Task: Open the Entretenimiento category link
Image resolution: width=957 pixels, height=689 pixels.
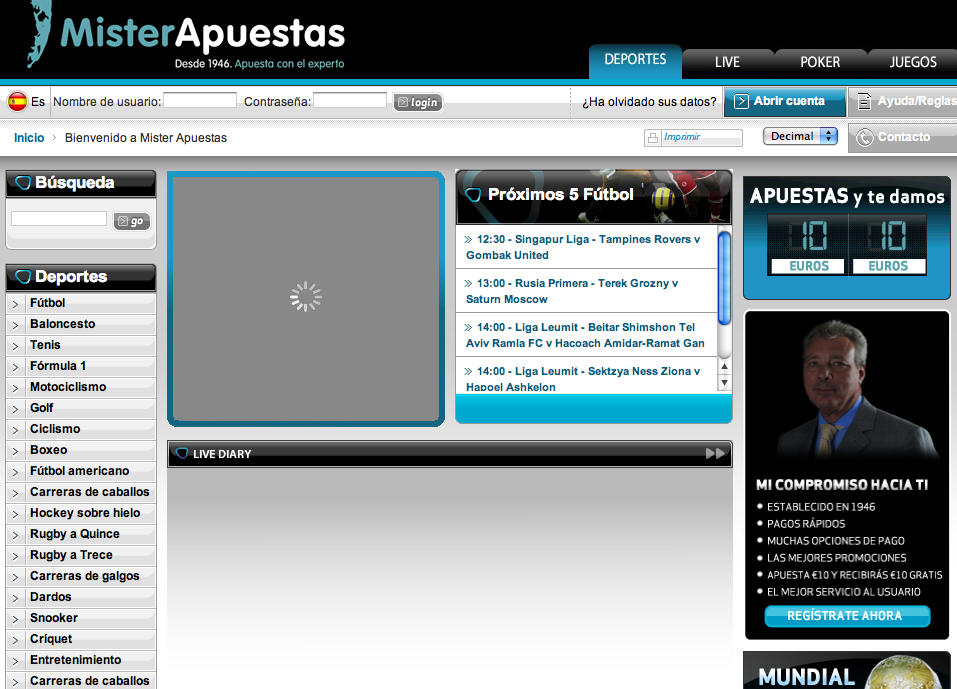Action: 76,660
